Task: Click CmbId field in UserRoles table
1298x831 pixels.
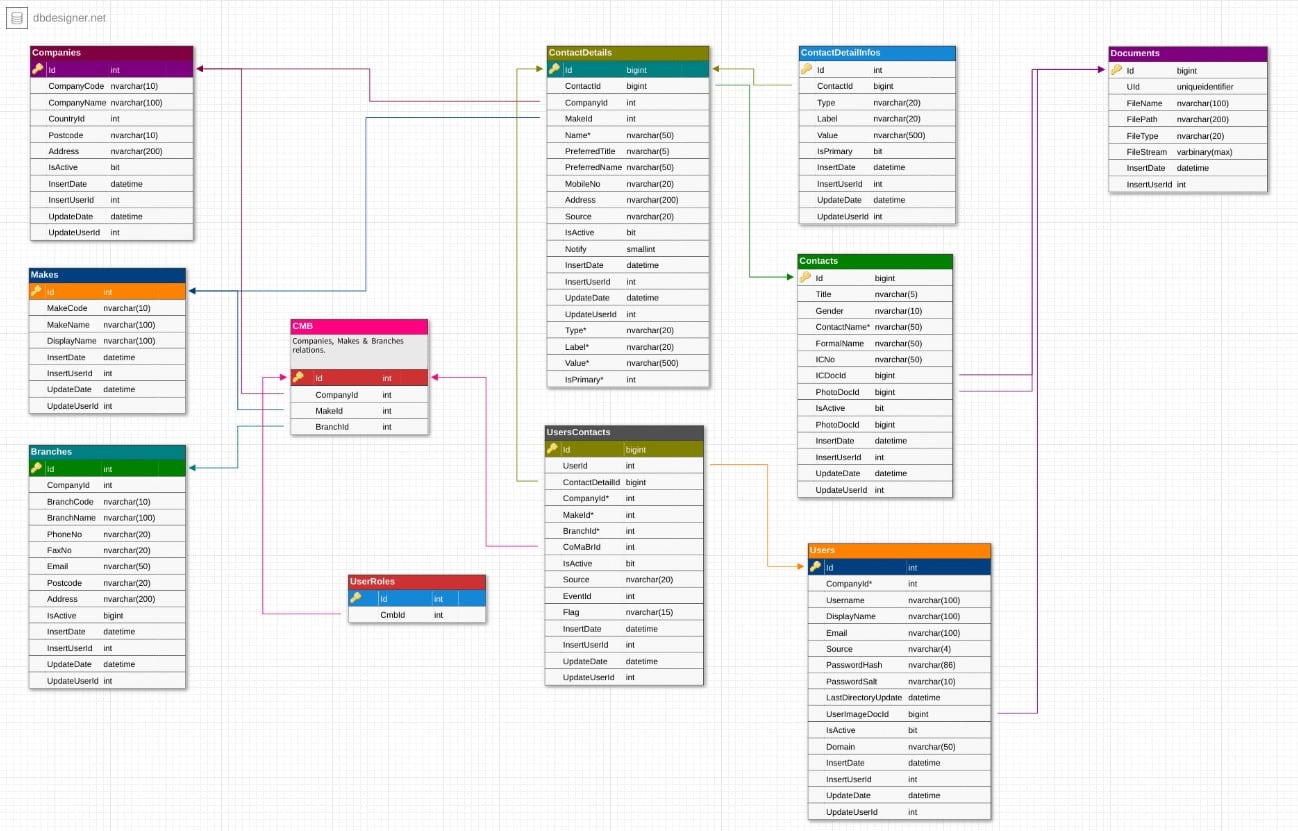Action: (416, 615)
